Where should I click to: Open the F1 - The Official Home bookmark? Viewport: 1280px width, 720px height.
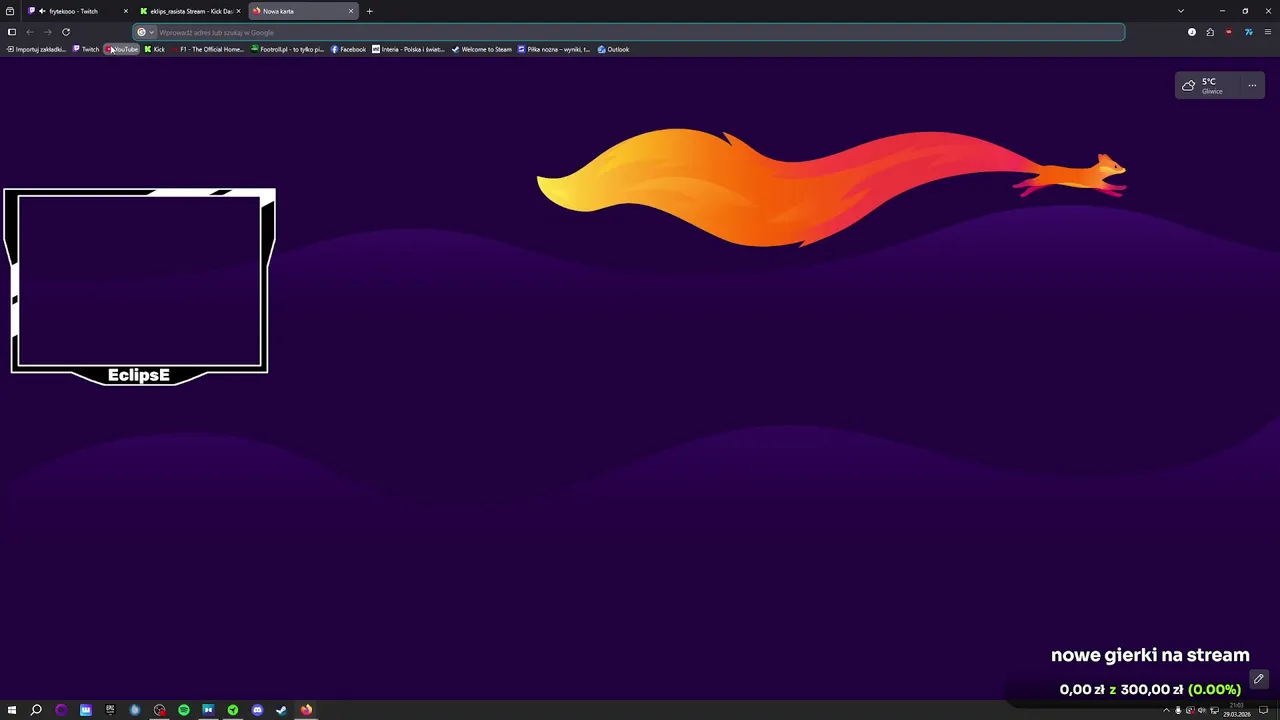pyautogui.click(x=208, y=49)
